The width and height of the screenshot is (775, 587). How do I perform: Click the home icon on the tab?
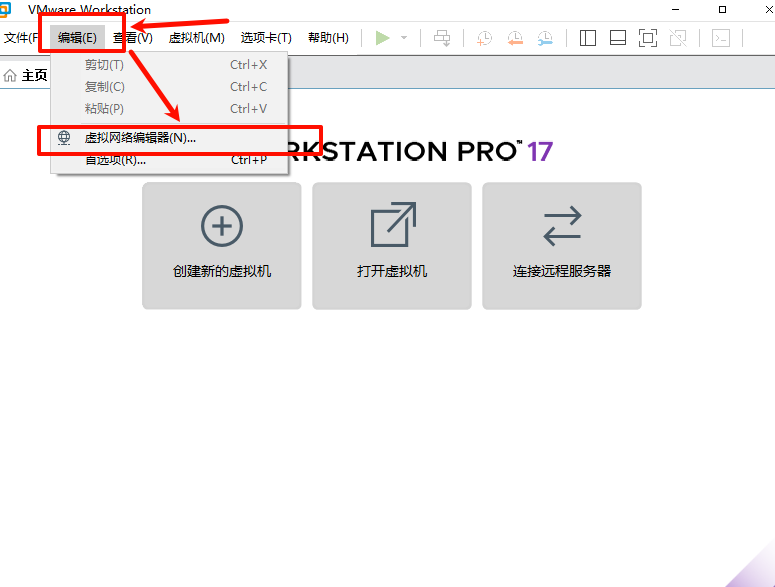coord(10,76)
